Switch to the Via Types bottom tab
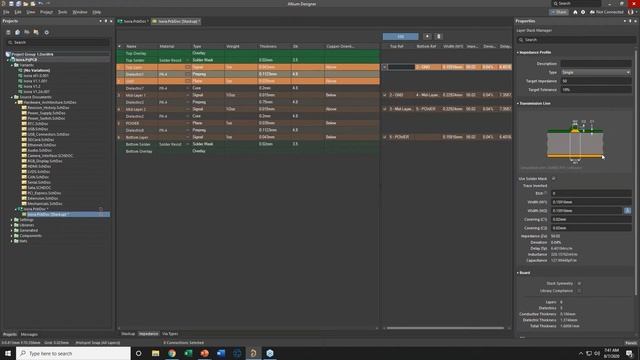The width and height of the screenshot is (640, 360). 170,334
